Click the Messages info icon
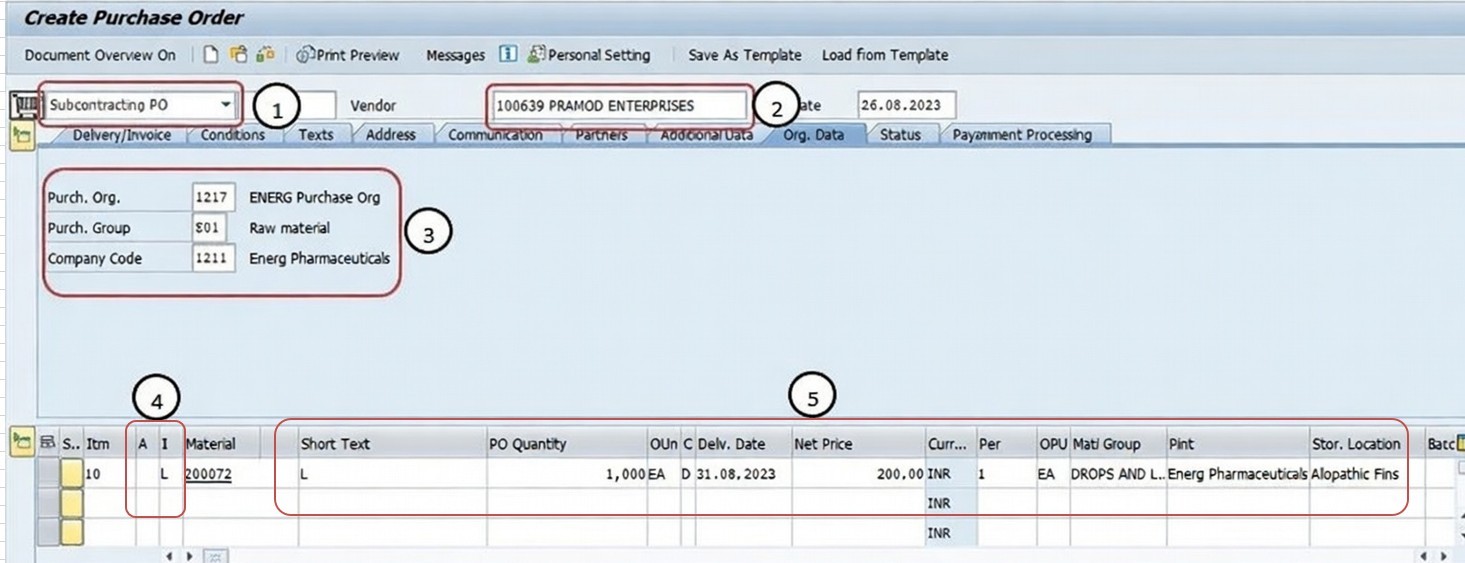 click(x=508, y=55)
